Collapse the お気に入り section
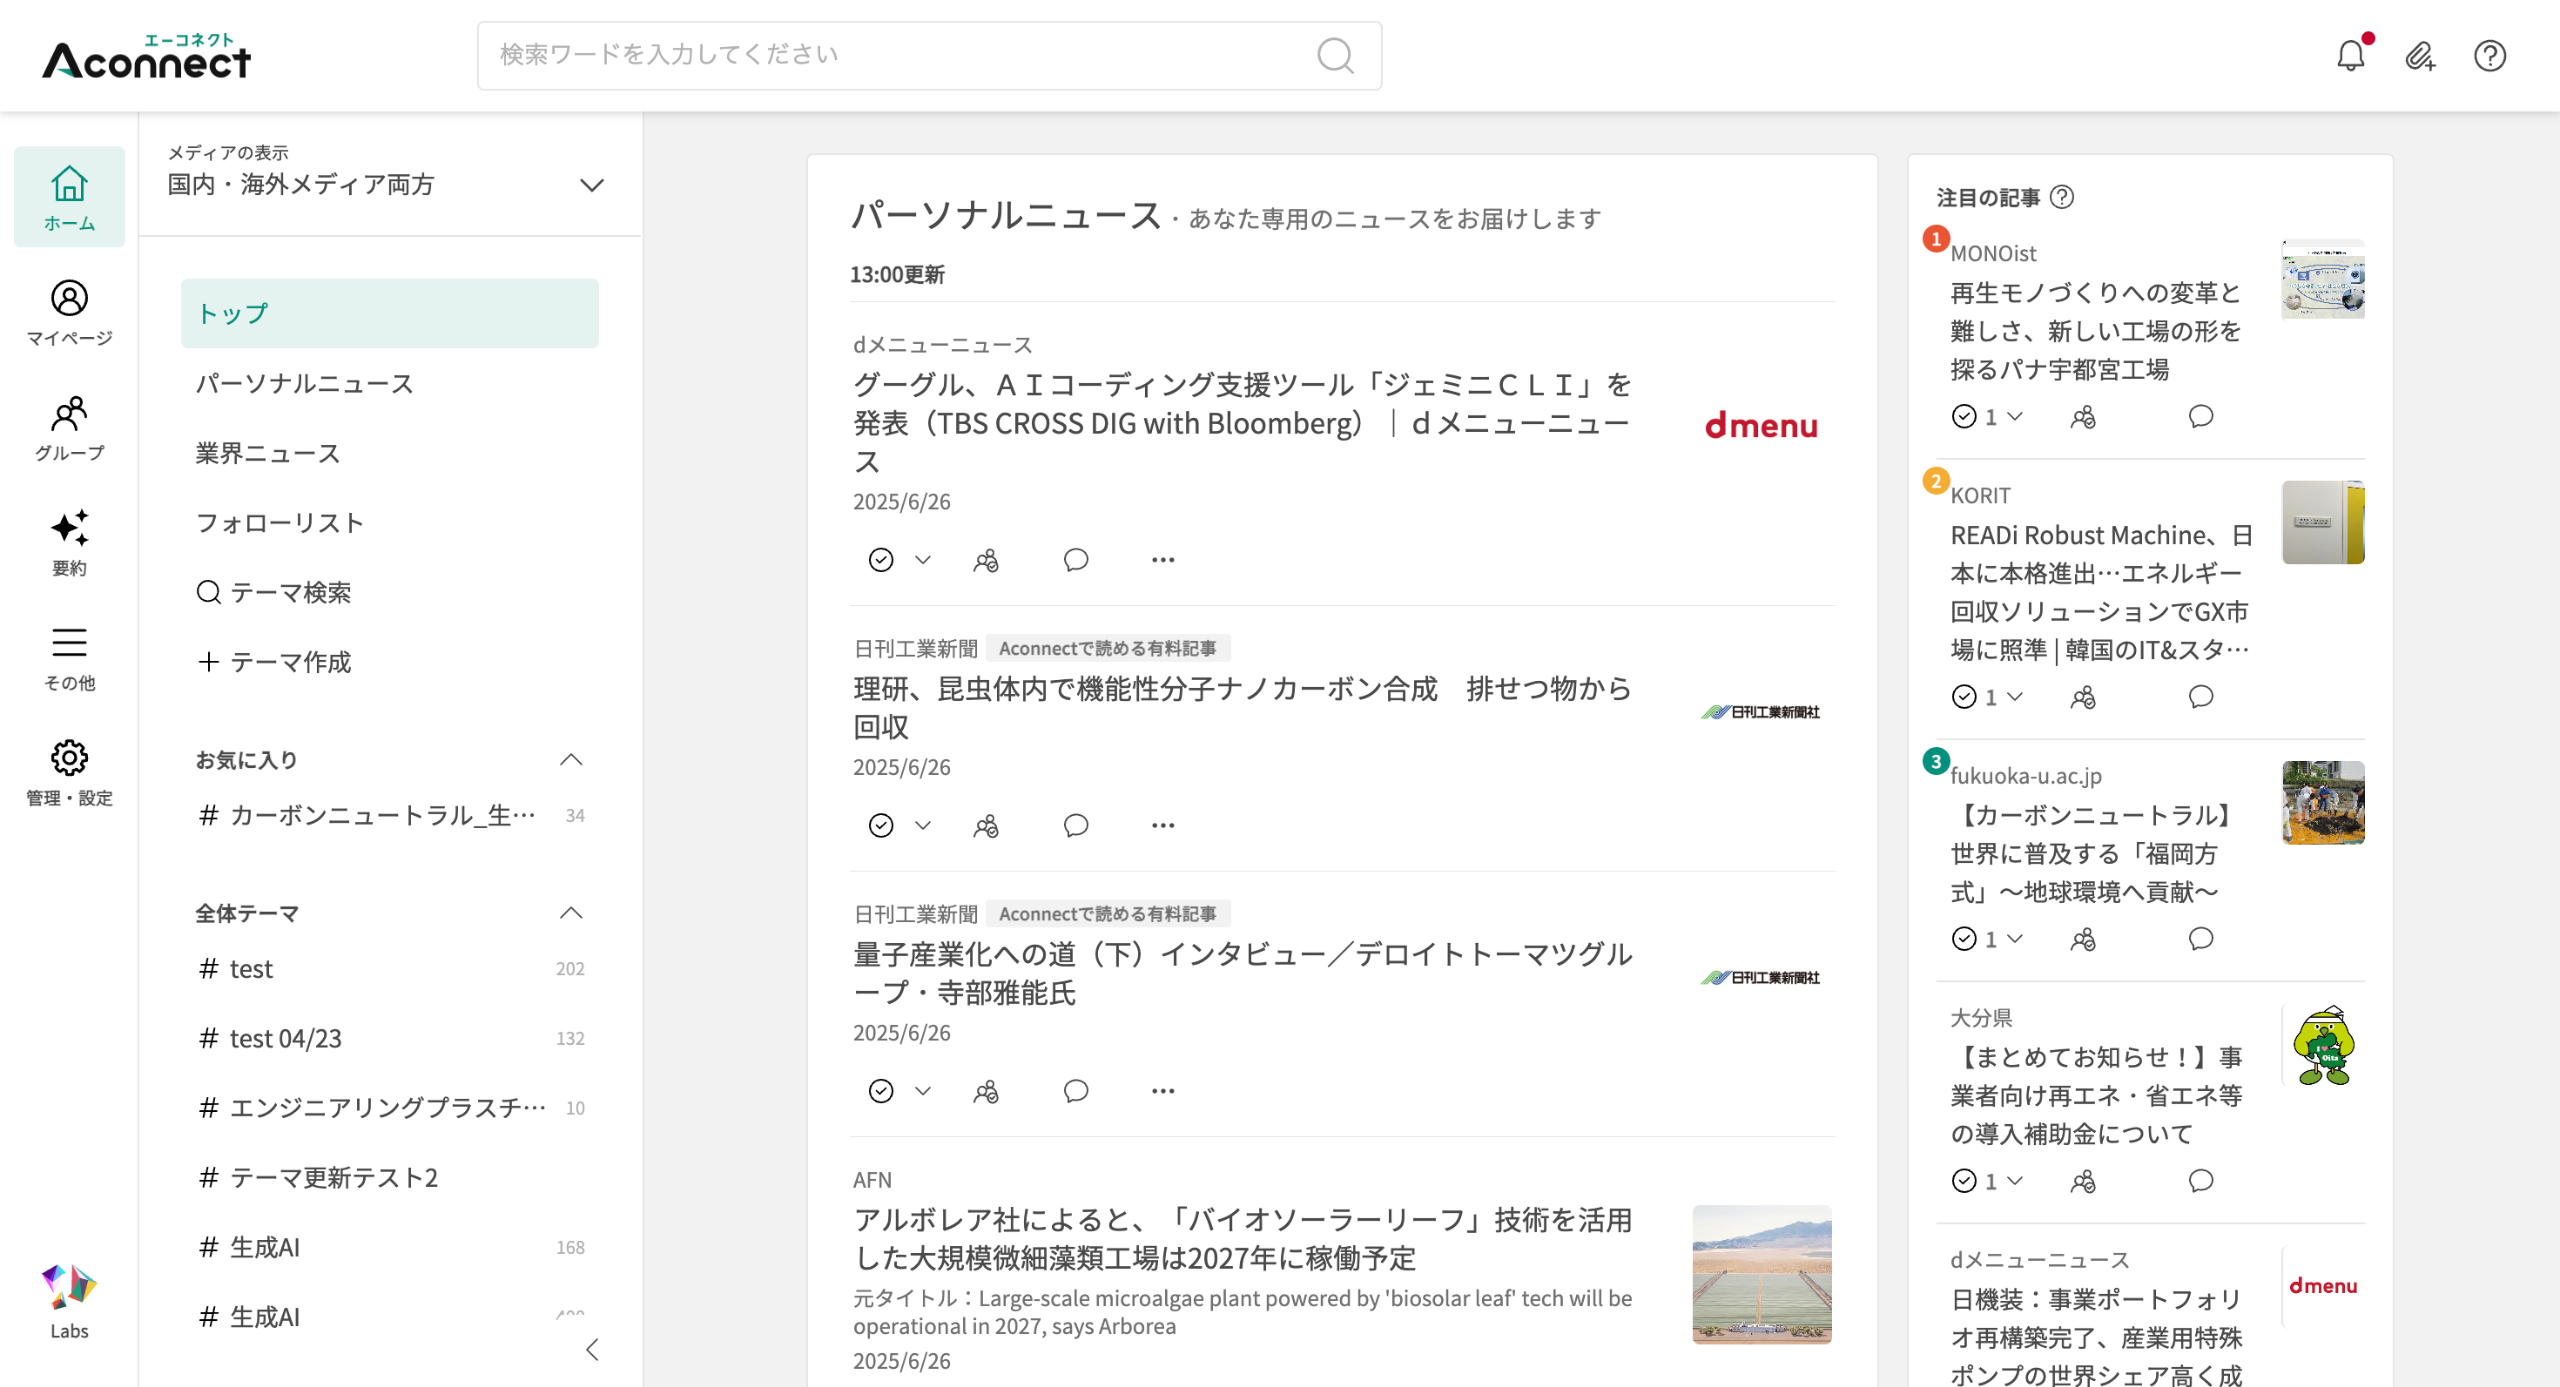 pos(571,760)
